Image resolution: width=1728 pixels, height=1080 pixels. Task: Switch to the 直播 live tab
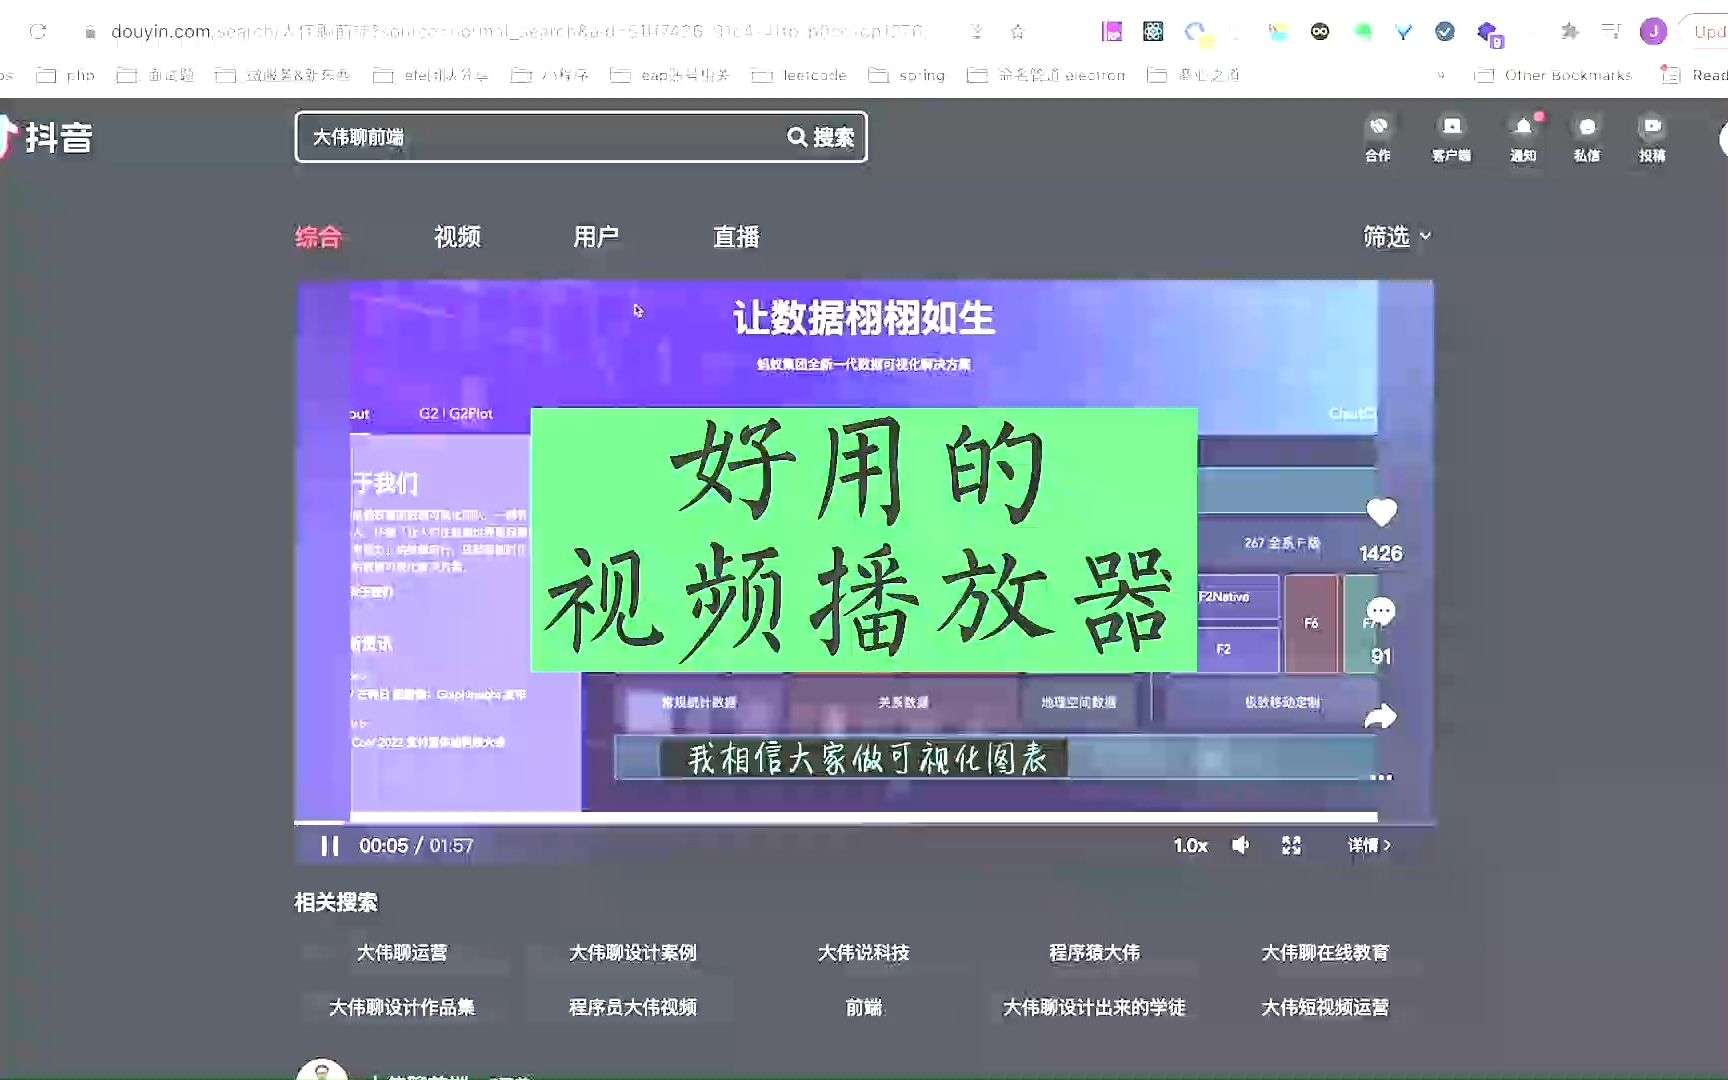pyautogui.click(x=736, y=237)
